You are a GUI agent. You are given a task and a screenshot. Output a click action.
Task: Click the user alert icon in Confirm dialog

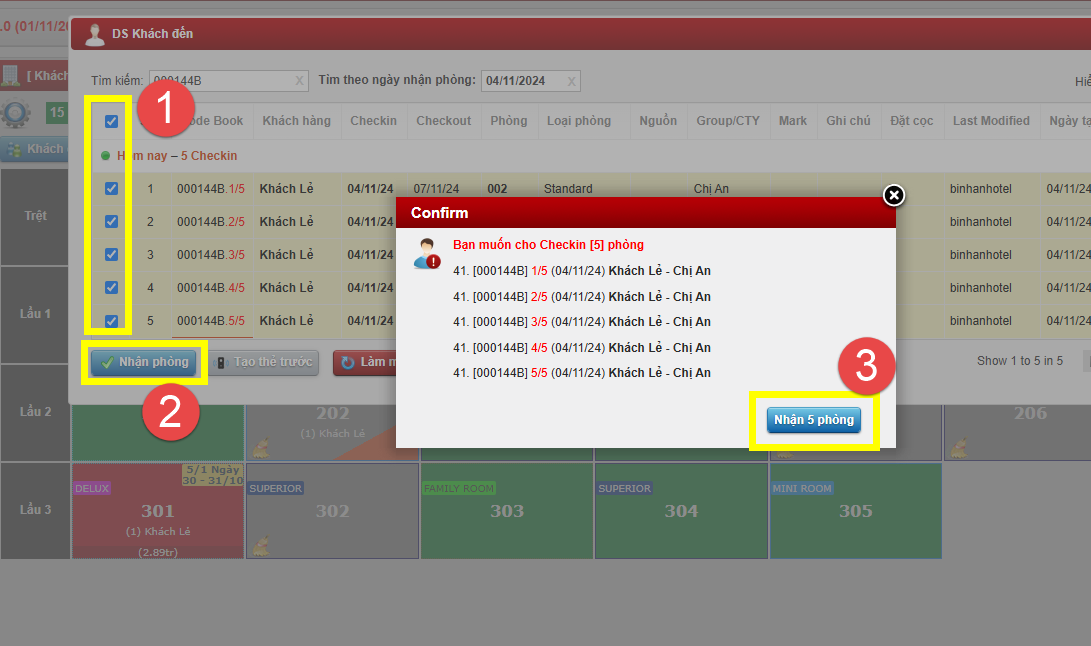(x=428, y=253)
